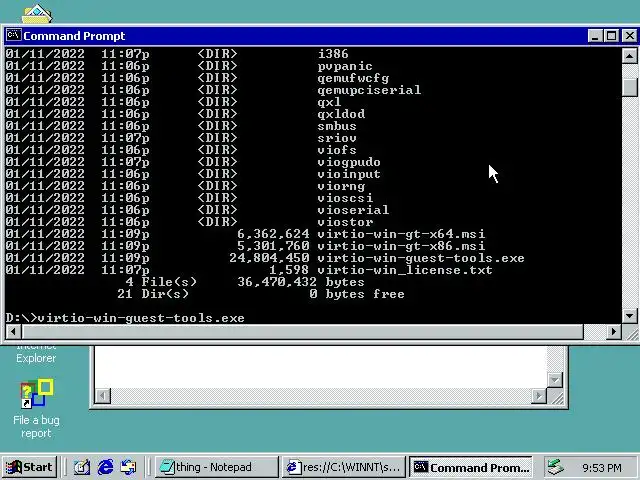This screenshot has height=480, width=640.
Task: Click the 24,804,450 file size value
Action: tap(269, 258)
